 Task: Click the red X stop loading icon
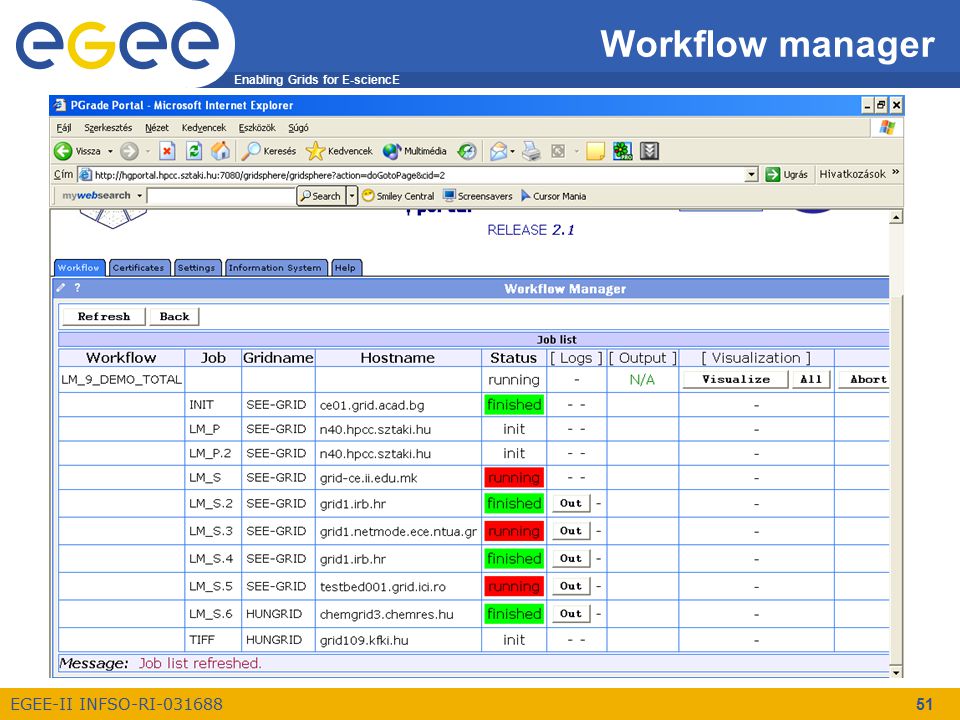point(167,151)
